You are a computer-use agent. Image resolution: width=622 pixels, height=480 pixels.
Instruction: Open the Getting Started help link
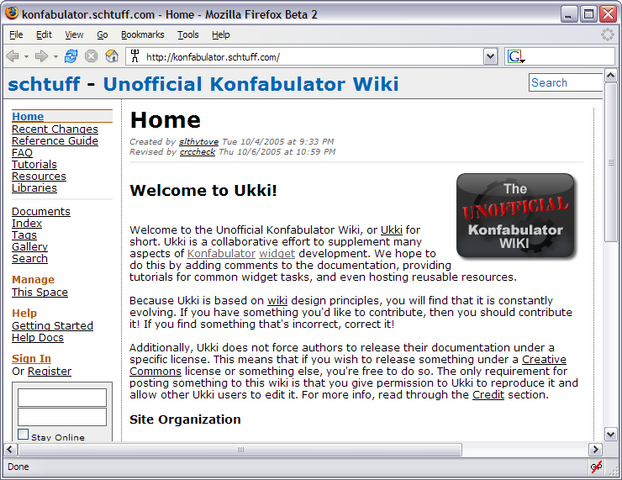click(52, 326)
